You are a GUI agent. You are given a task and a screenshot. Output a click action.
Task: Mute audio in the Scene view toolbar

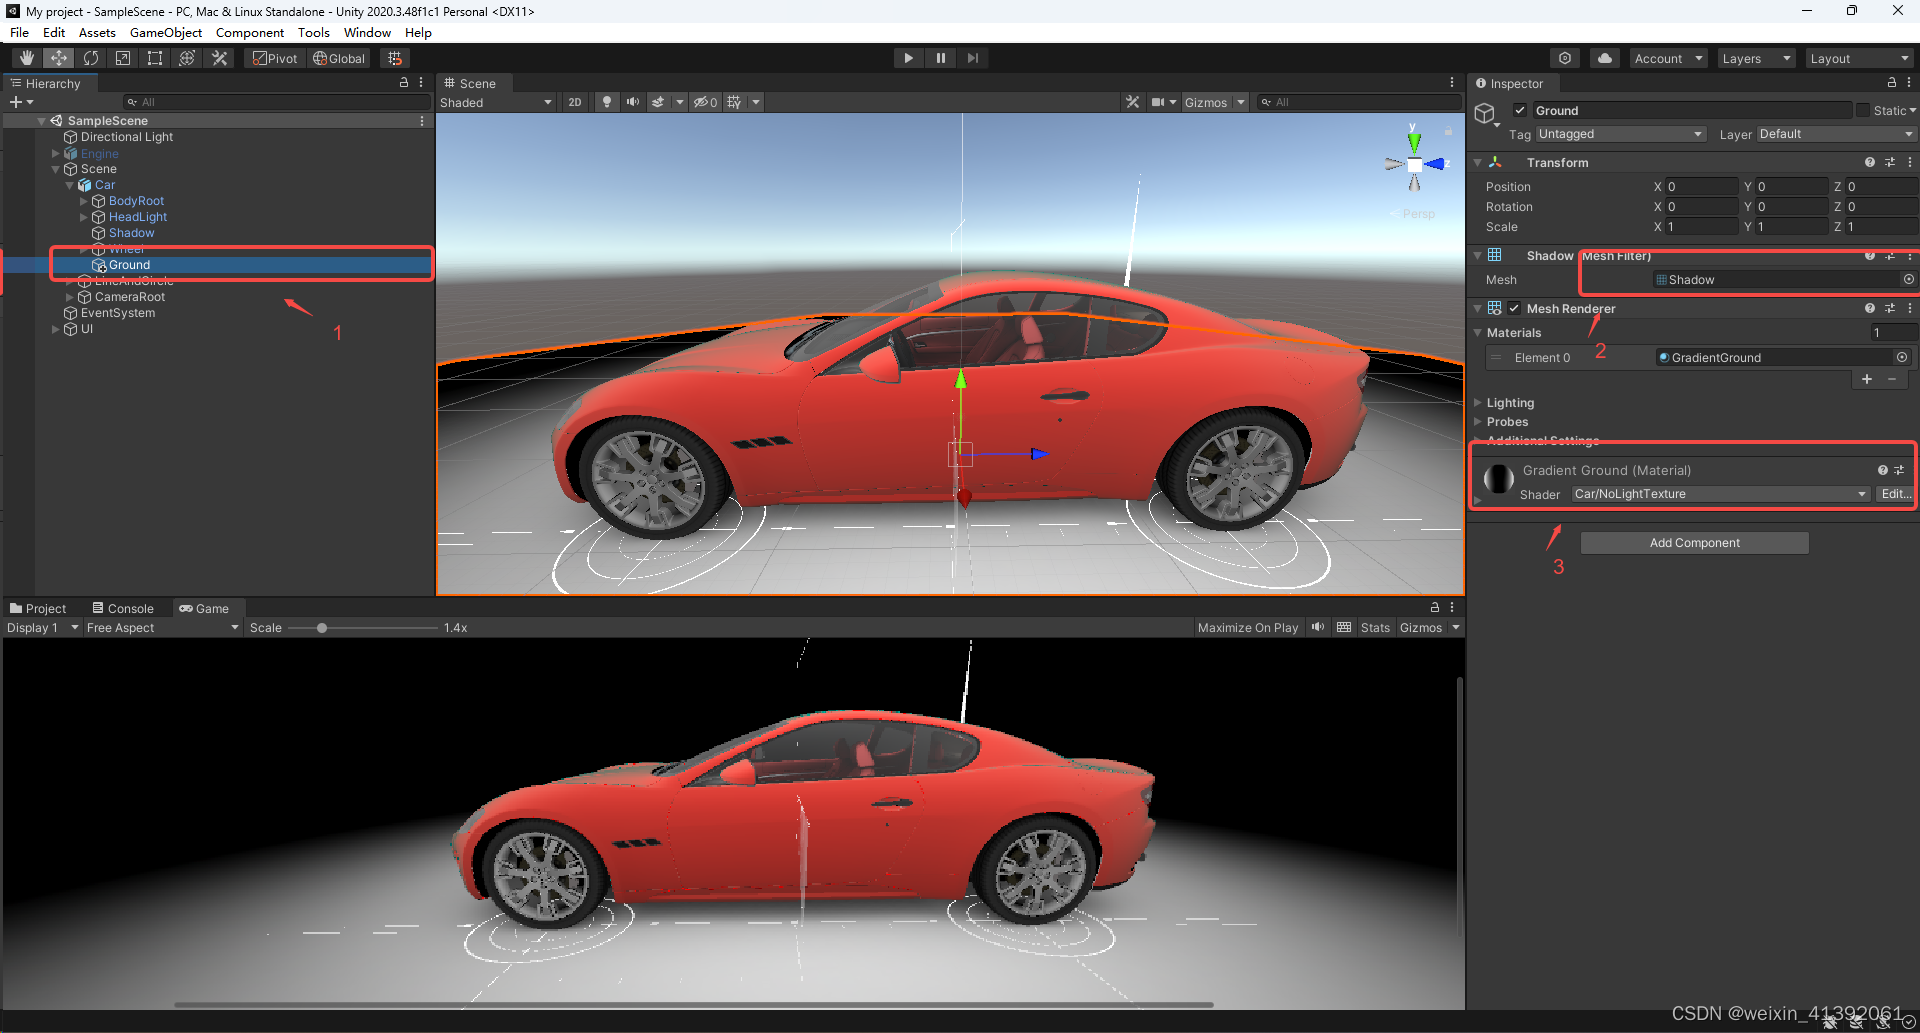(x=632, y=101)
